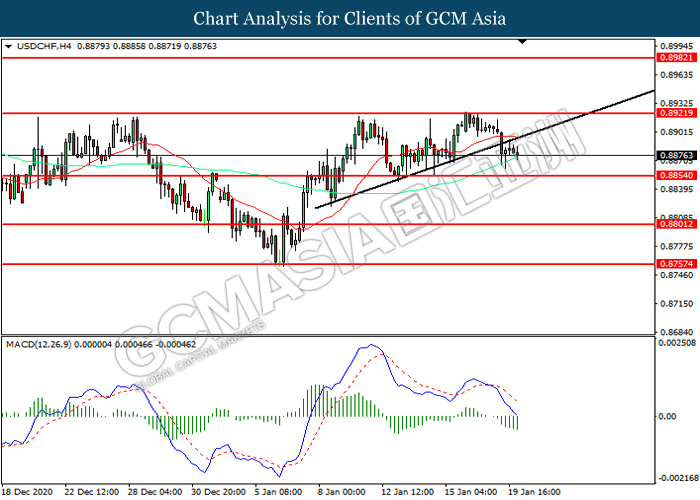
Task: Click the 15 Jan 04:00 date label
Action: click(x=471, y=492)
